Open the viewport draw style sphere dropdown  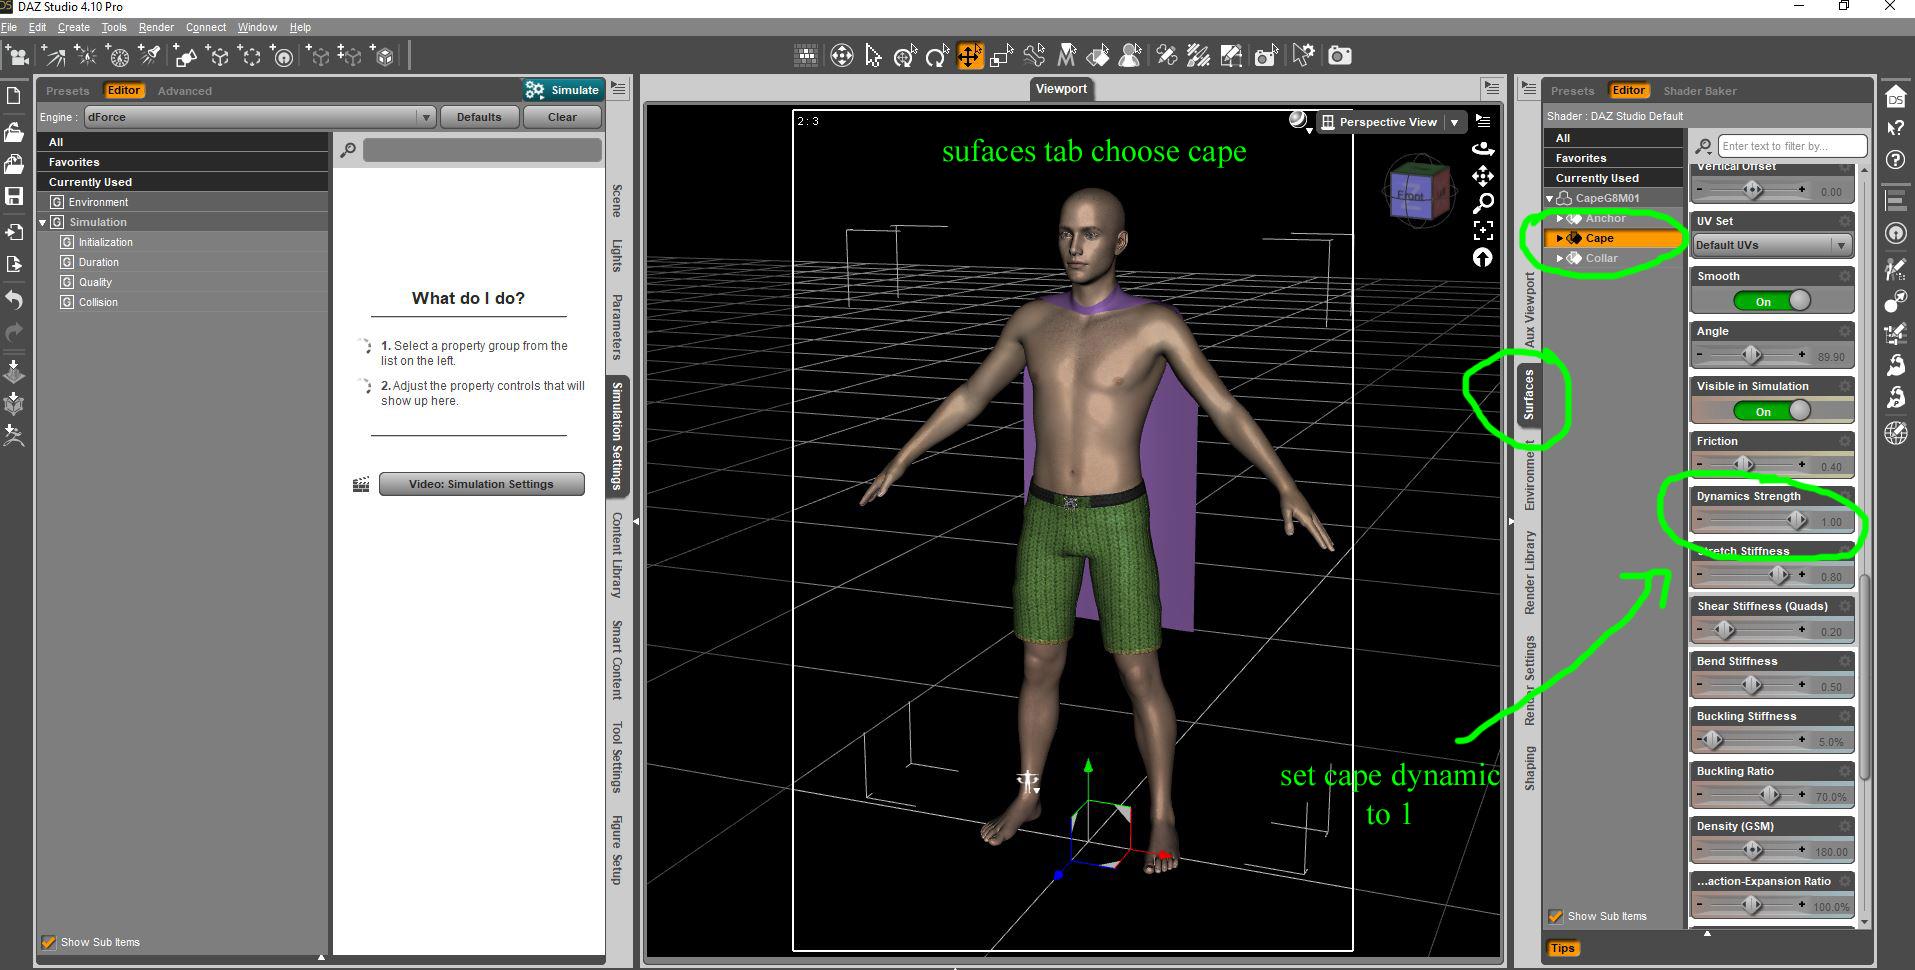tap(1299, 122)
